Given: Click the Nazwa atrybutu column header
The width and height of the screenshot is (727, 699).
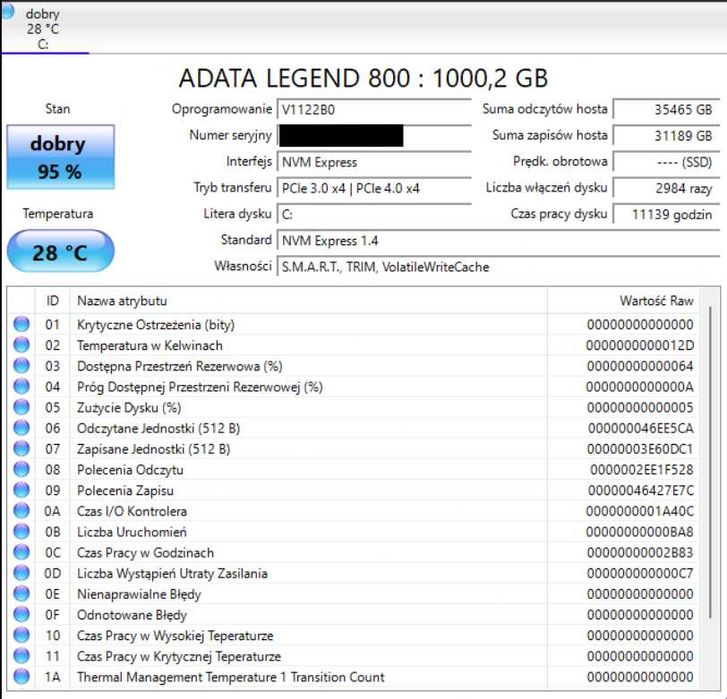Looking at the screenshot, I should [x=308, y=301].
